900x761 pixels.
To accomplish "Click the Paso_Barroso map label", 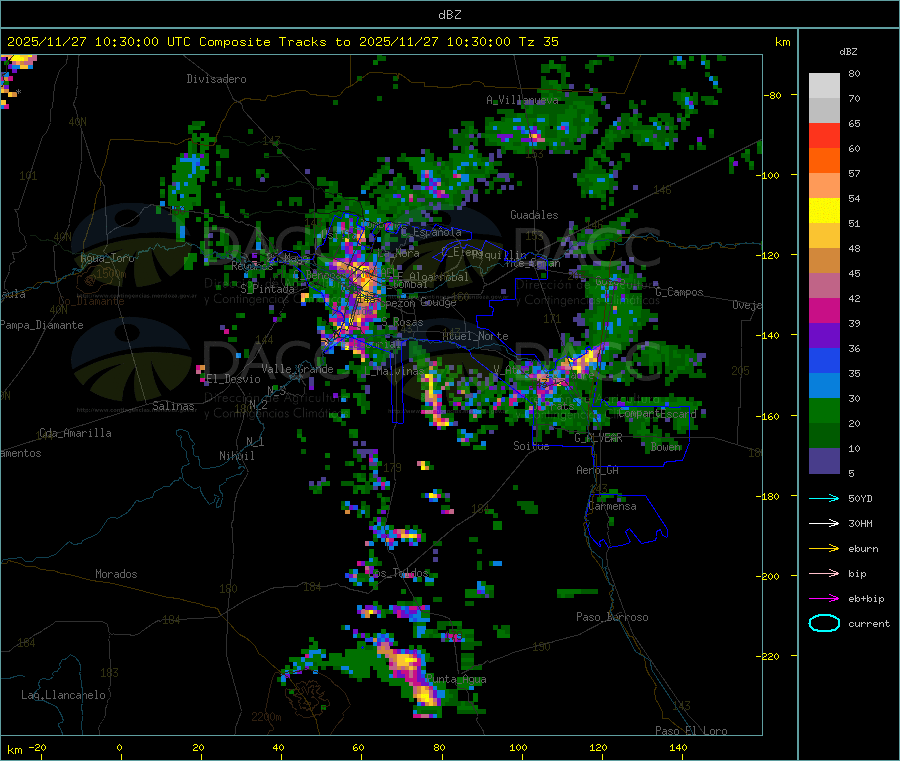I will [x=612, y=617].
